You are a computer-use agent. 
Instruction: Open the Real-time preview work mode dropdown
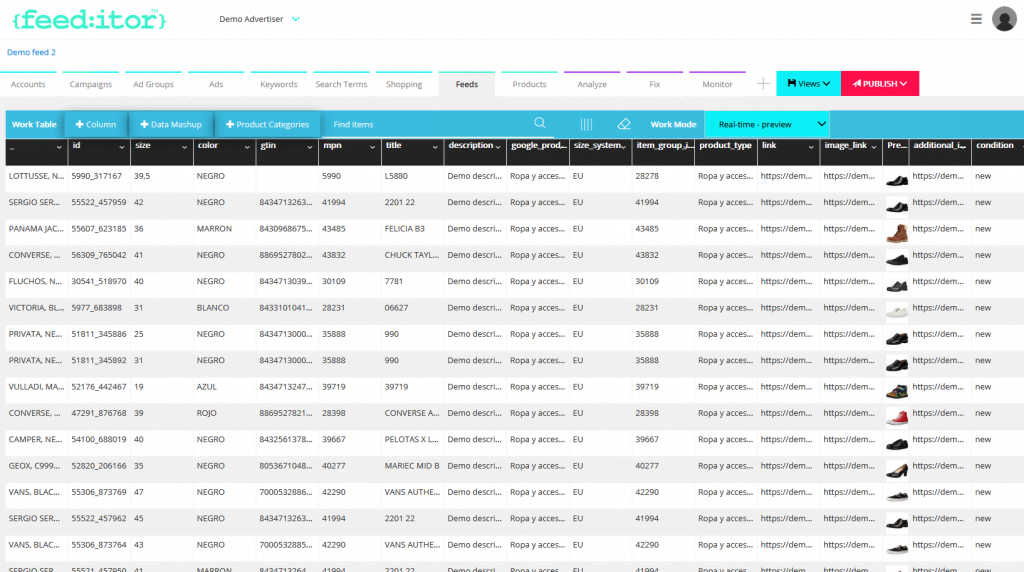click(x=767, y=124)
